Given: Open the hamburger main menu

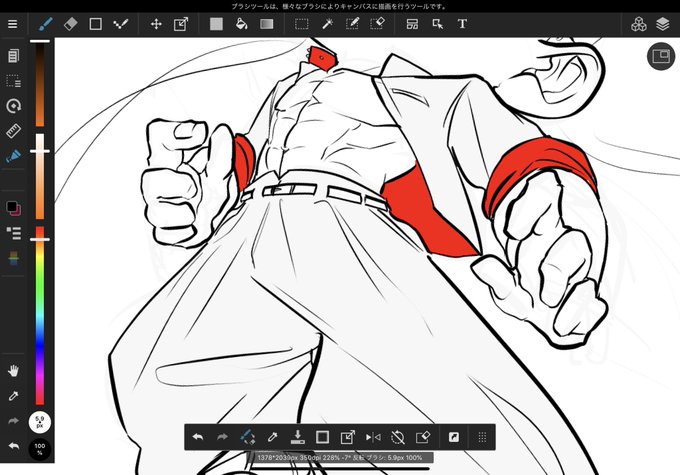Looking at the screenshot, I should (13, 24).
